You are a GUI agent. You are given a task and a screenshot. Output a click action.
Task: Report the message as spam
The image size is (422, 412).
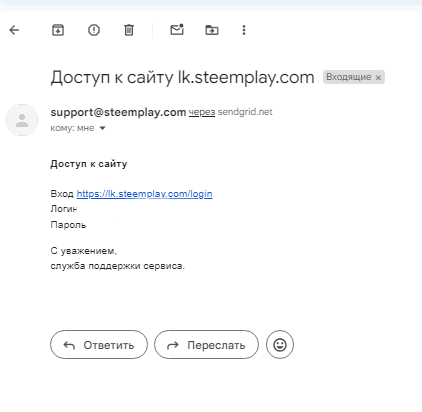click(x=94, y=30)
